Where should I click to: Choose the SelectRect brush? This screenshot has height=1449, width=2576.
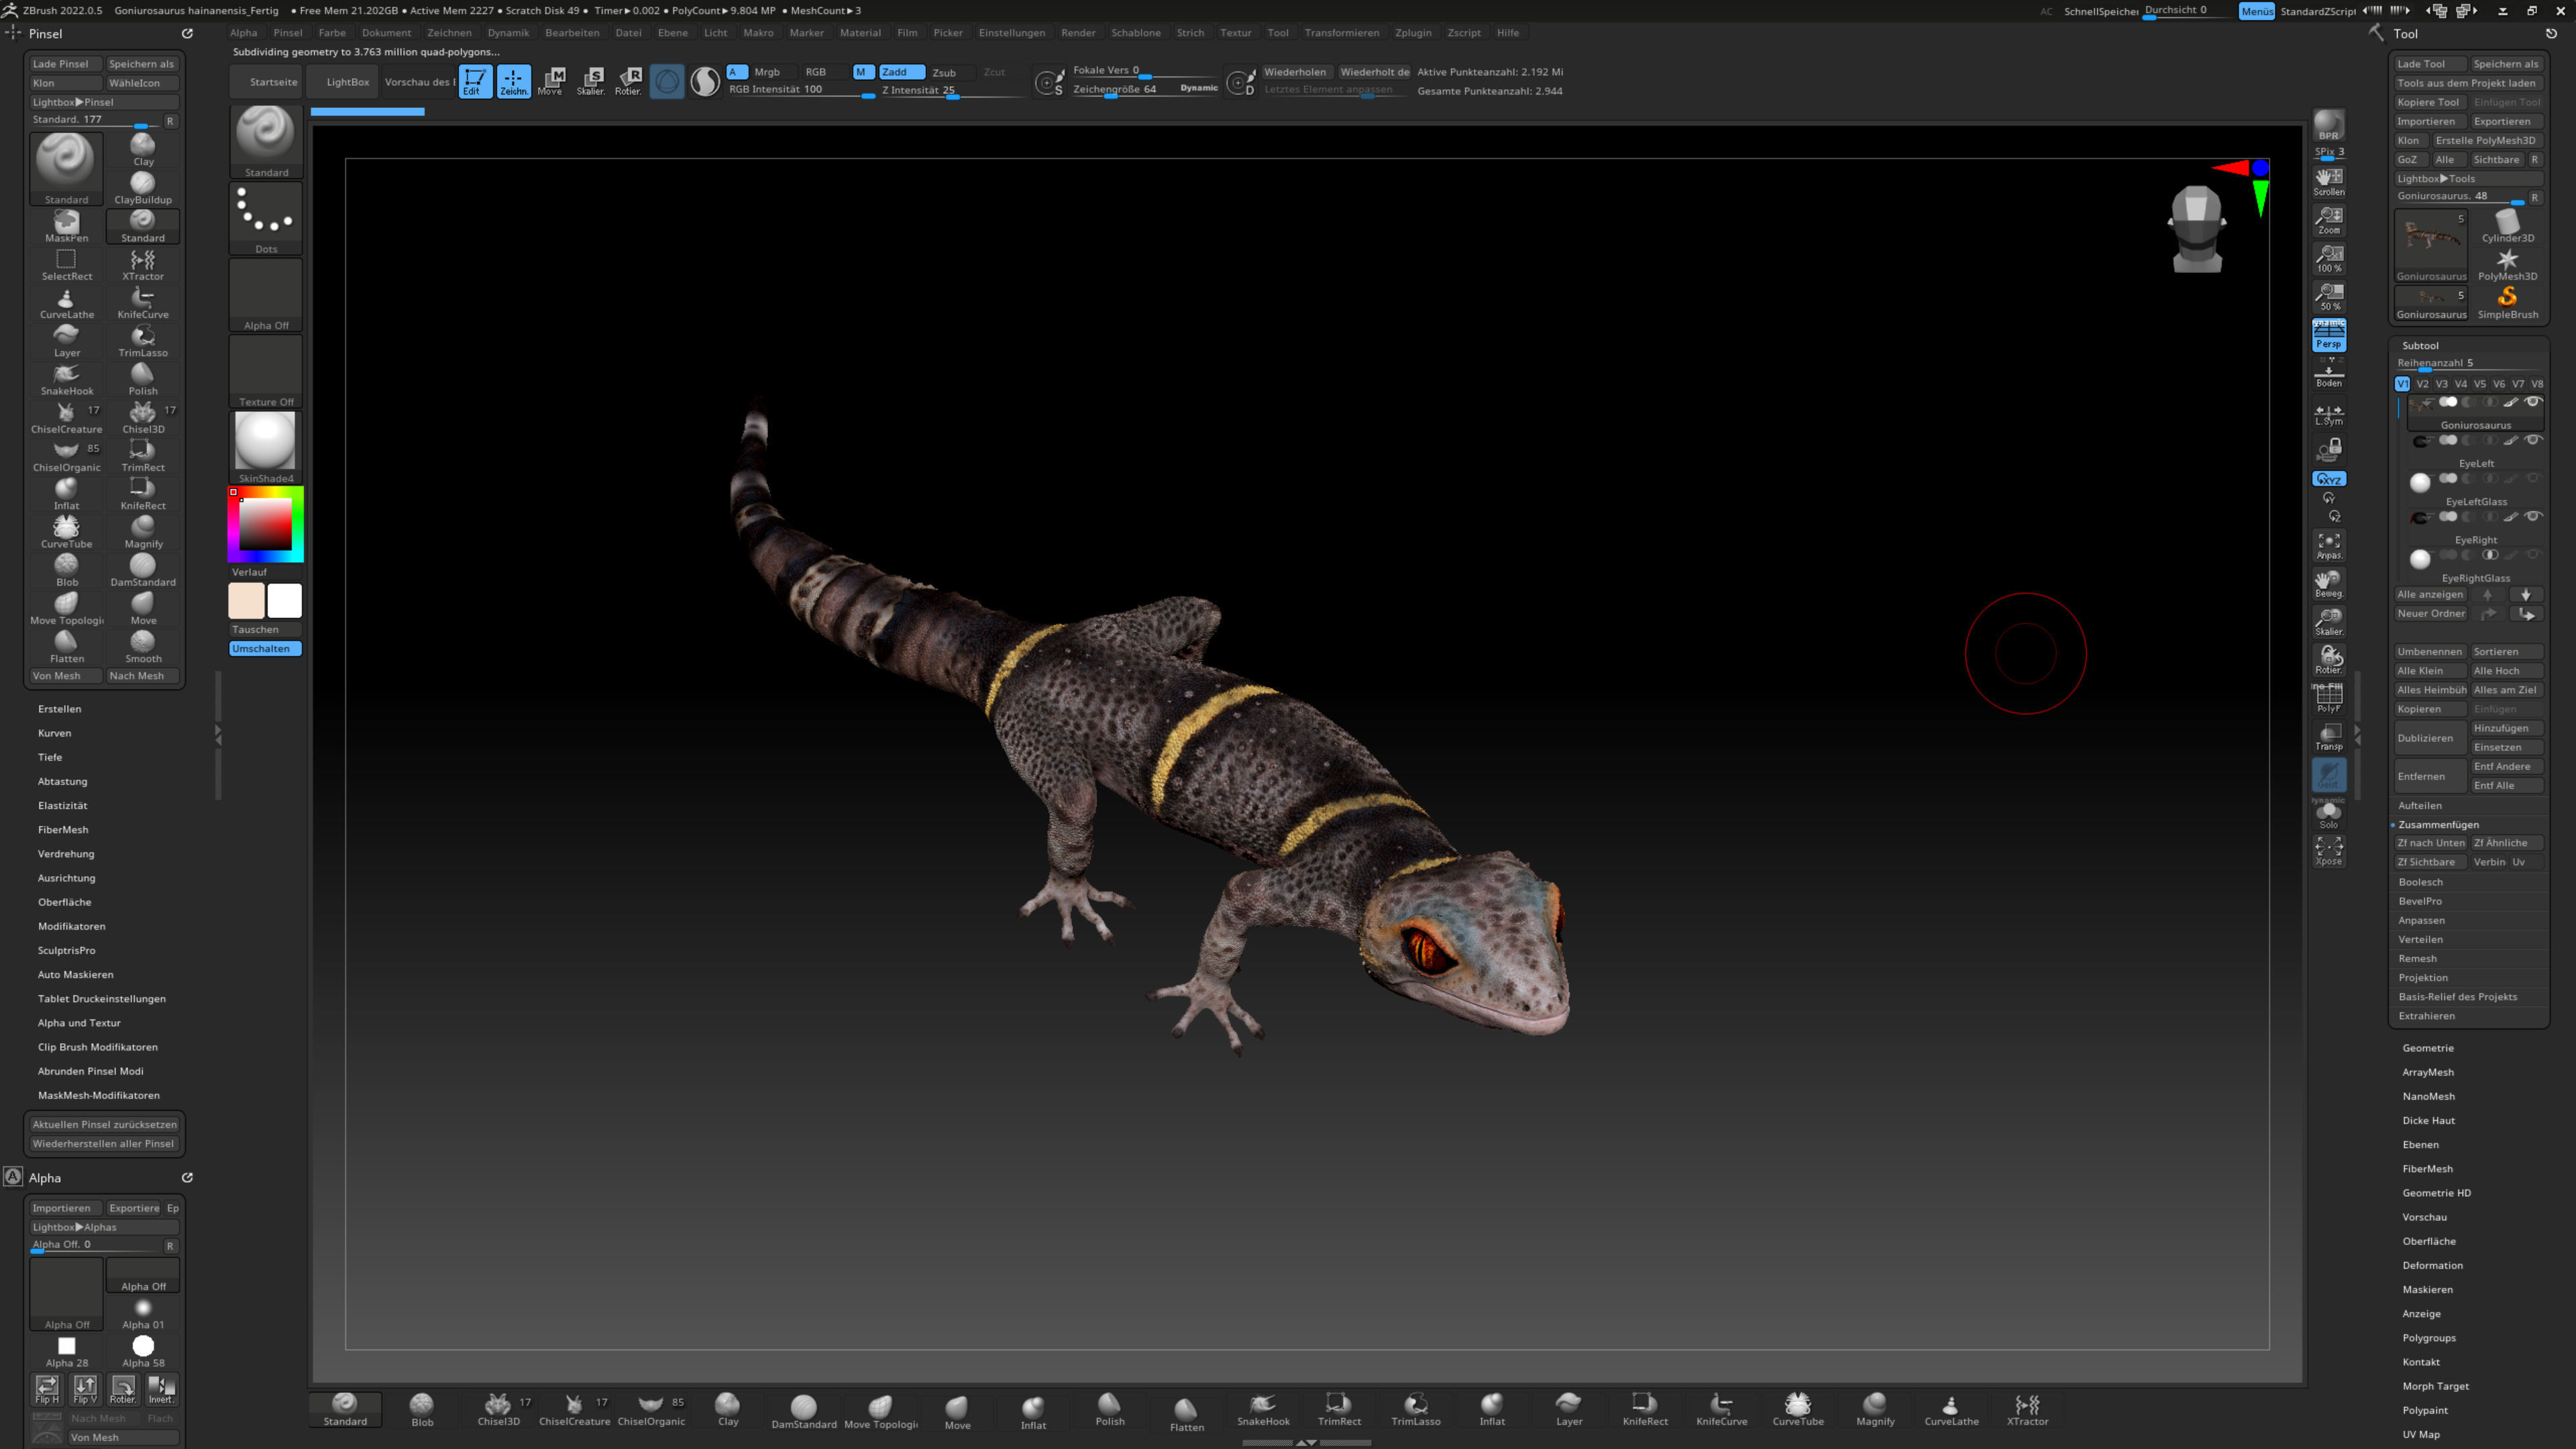point(66,264)
